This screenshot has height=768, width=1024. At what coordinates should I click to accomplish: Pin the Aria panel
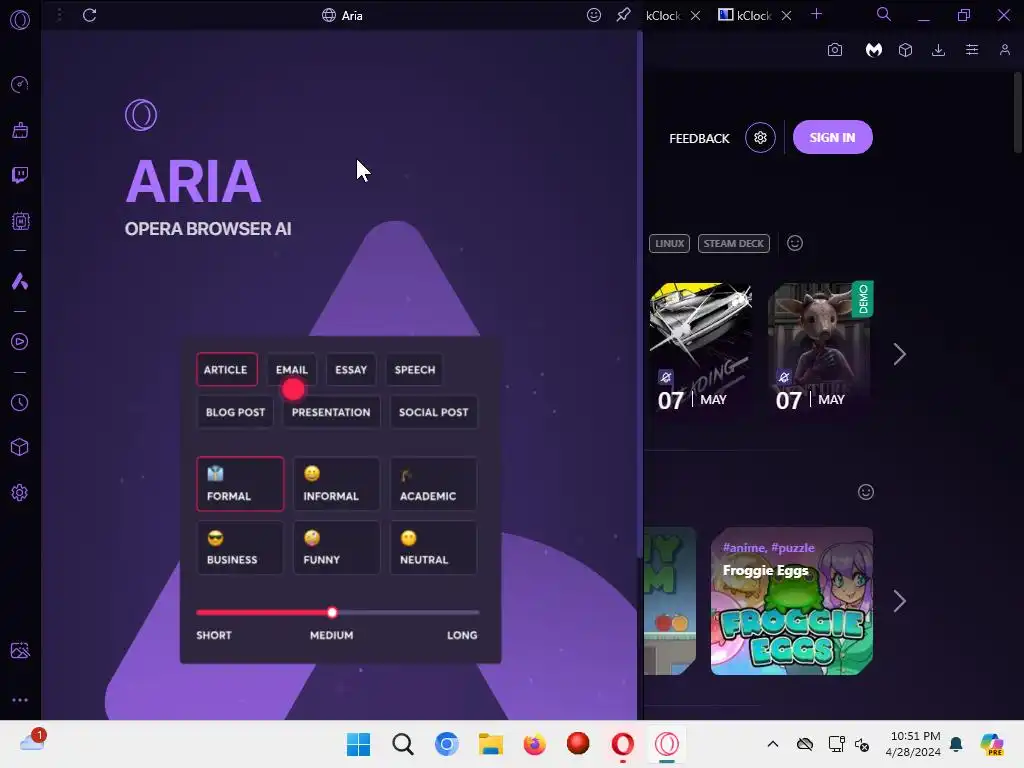pos(624,15)
